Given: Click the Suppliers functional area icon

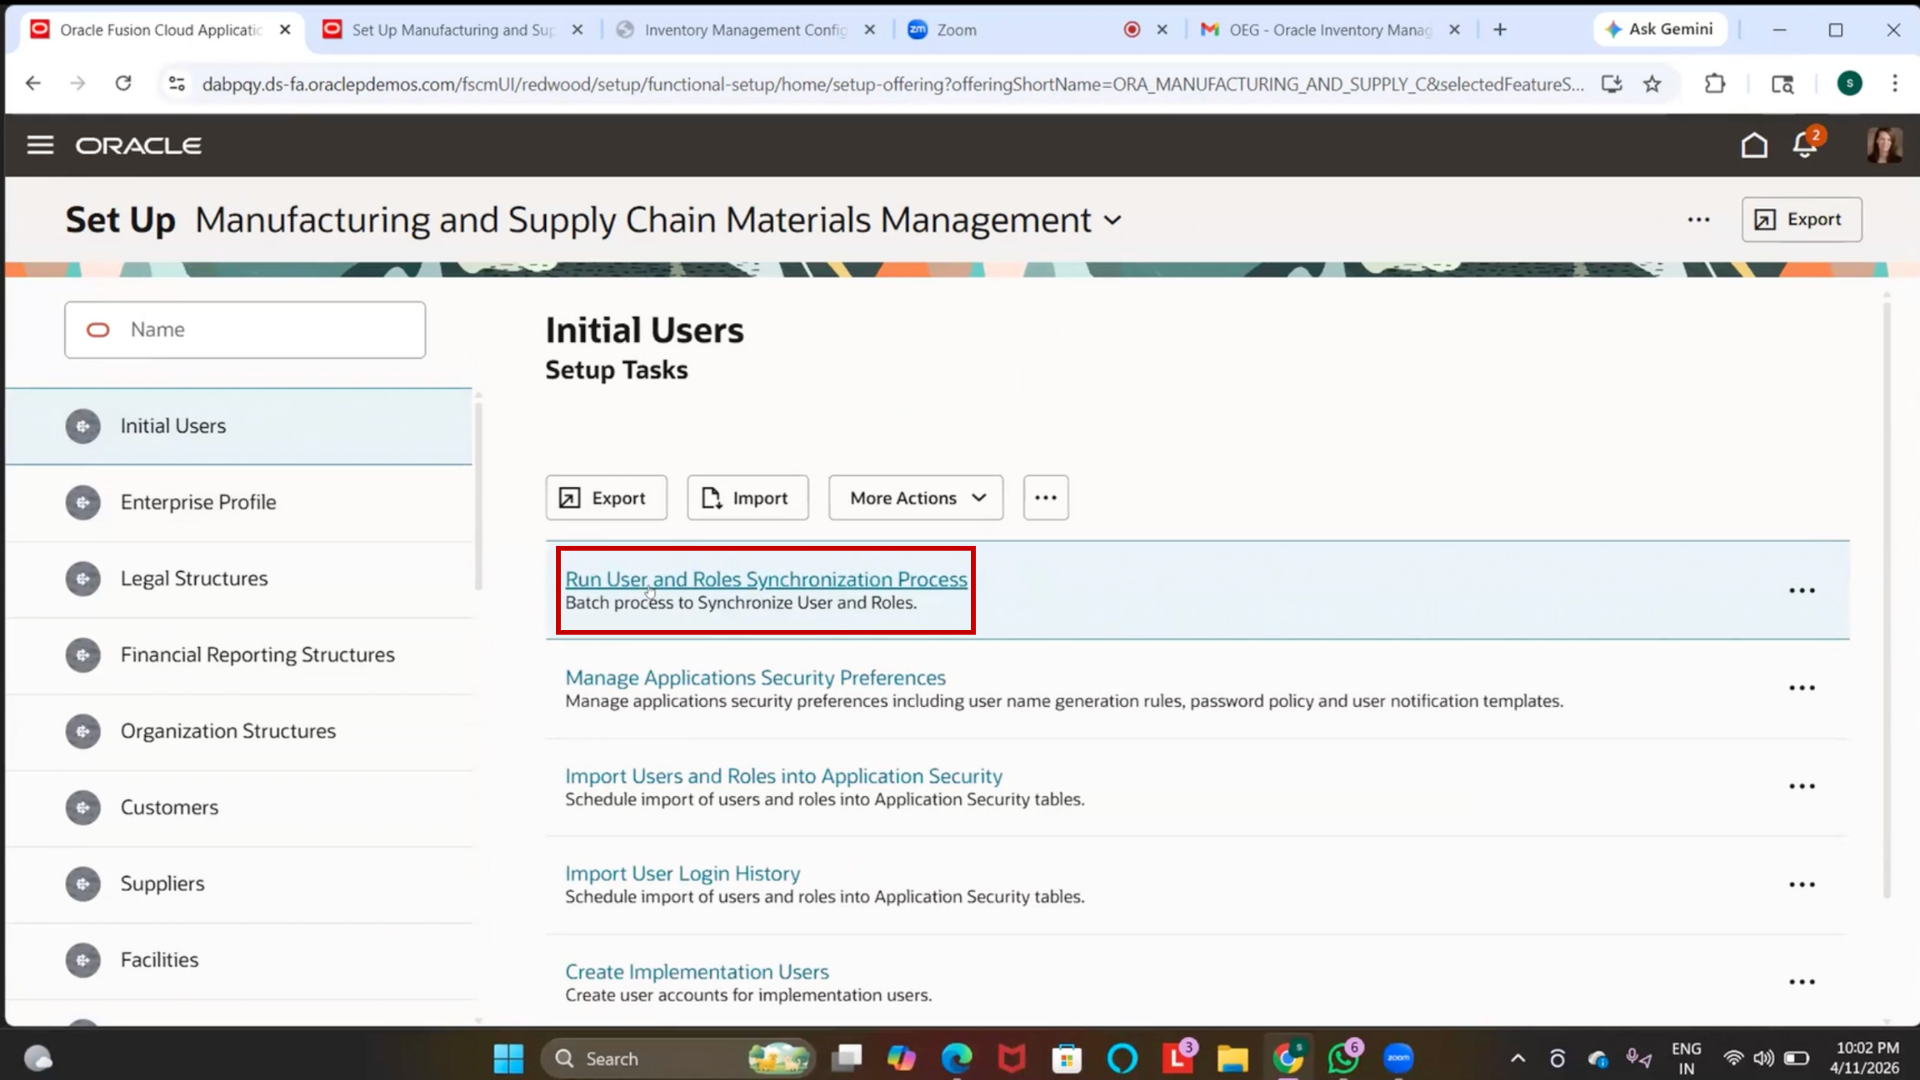Looking at the screenshot, I should click(83, 884).
